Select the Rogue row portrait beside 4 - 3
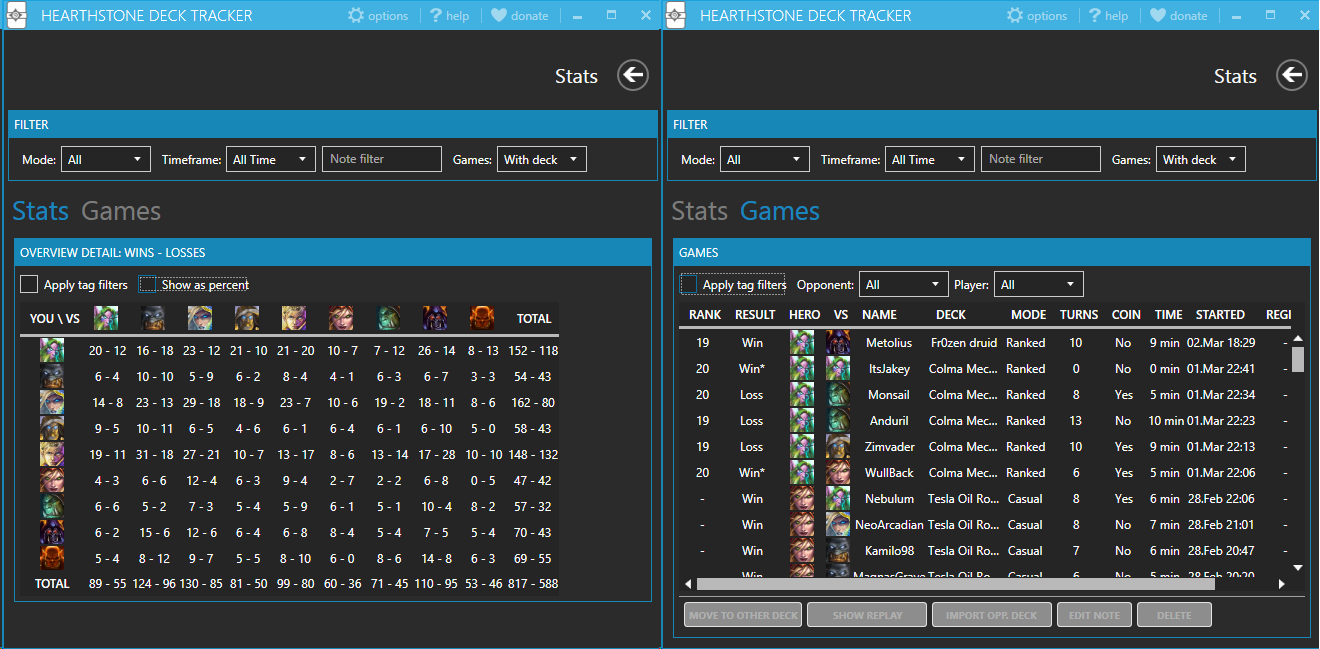Image resolution: width=1320 pixels, height=649 pixels. click(x=52, y=480)
